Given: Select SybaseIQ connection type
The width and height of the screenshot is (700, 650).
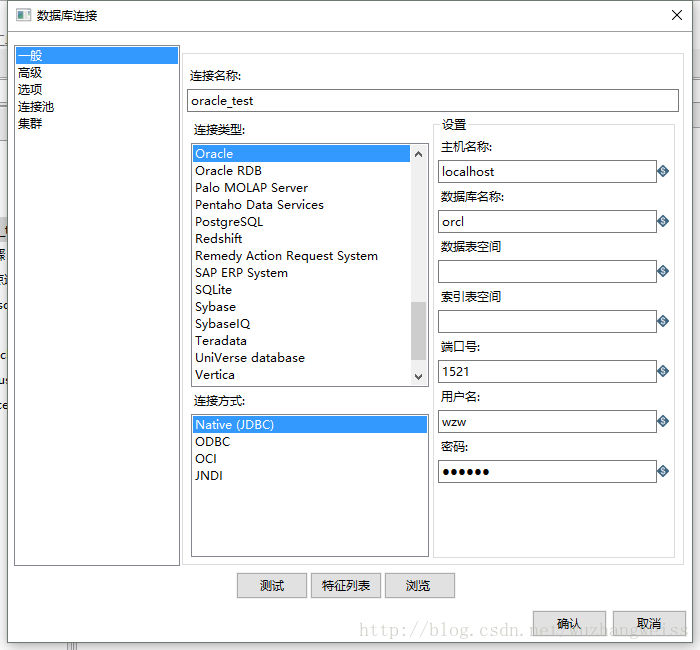Looking at the screenshot, I should pyautogui.click(x=301, y=323).
